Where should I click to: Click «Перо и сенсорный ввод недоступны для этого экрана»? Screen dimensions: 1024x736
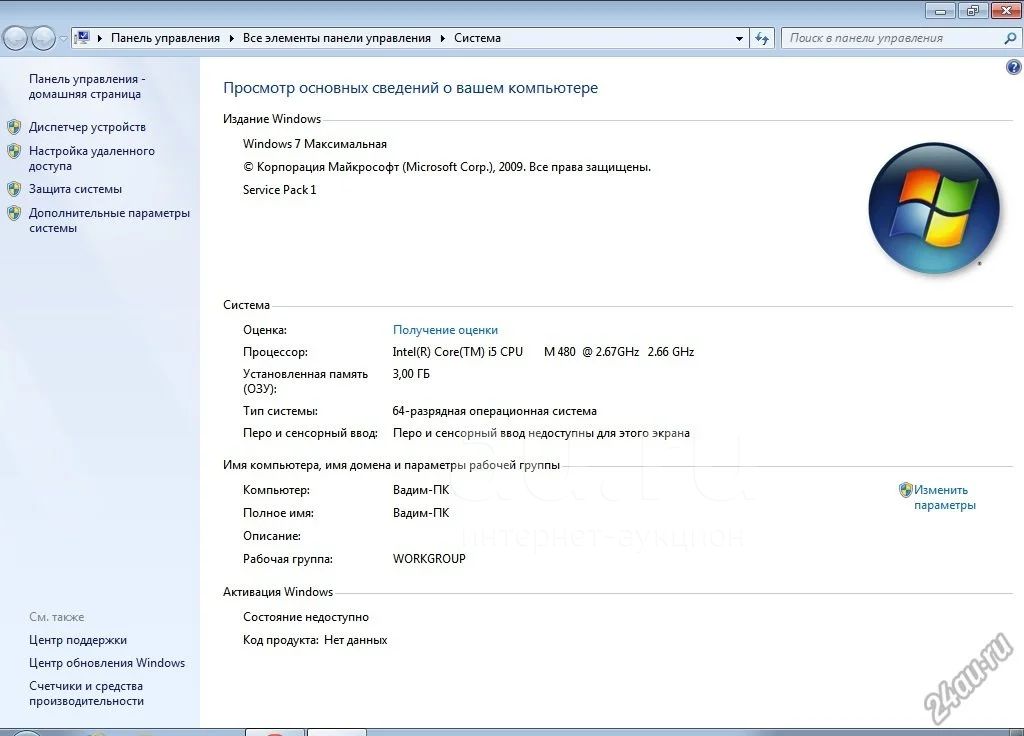pyautogui.click(x=541, y=432)
